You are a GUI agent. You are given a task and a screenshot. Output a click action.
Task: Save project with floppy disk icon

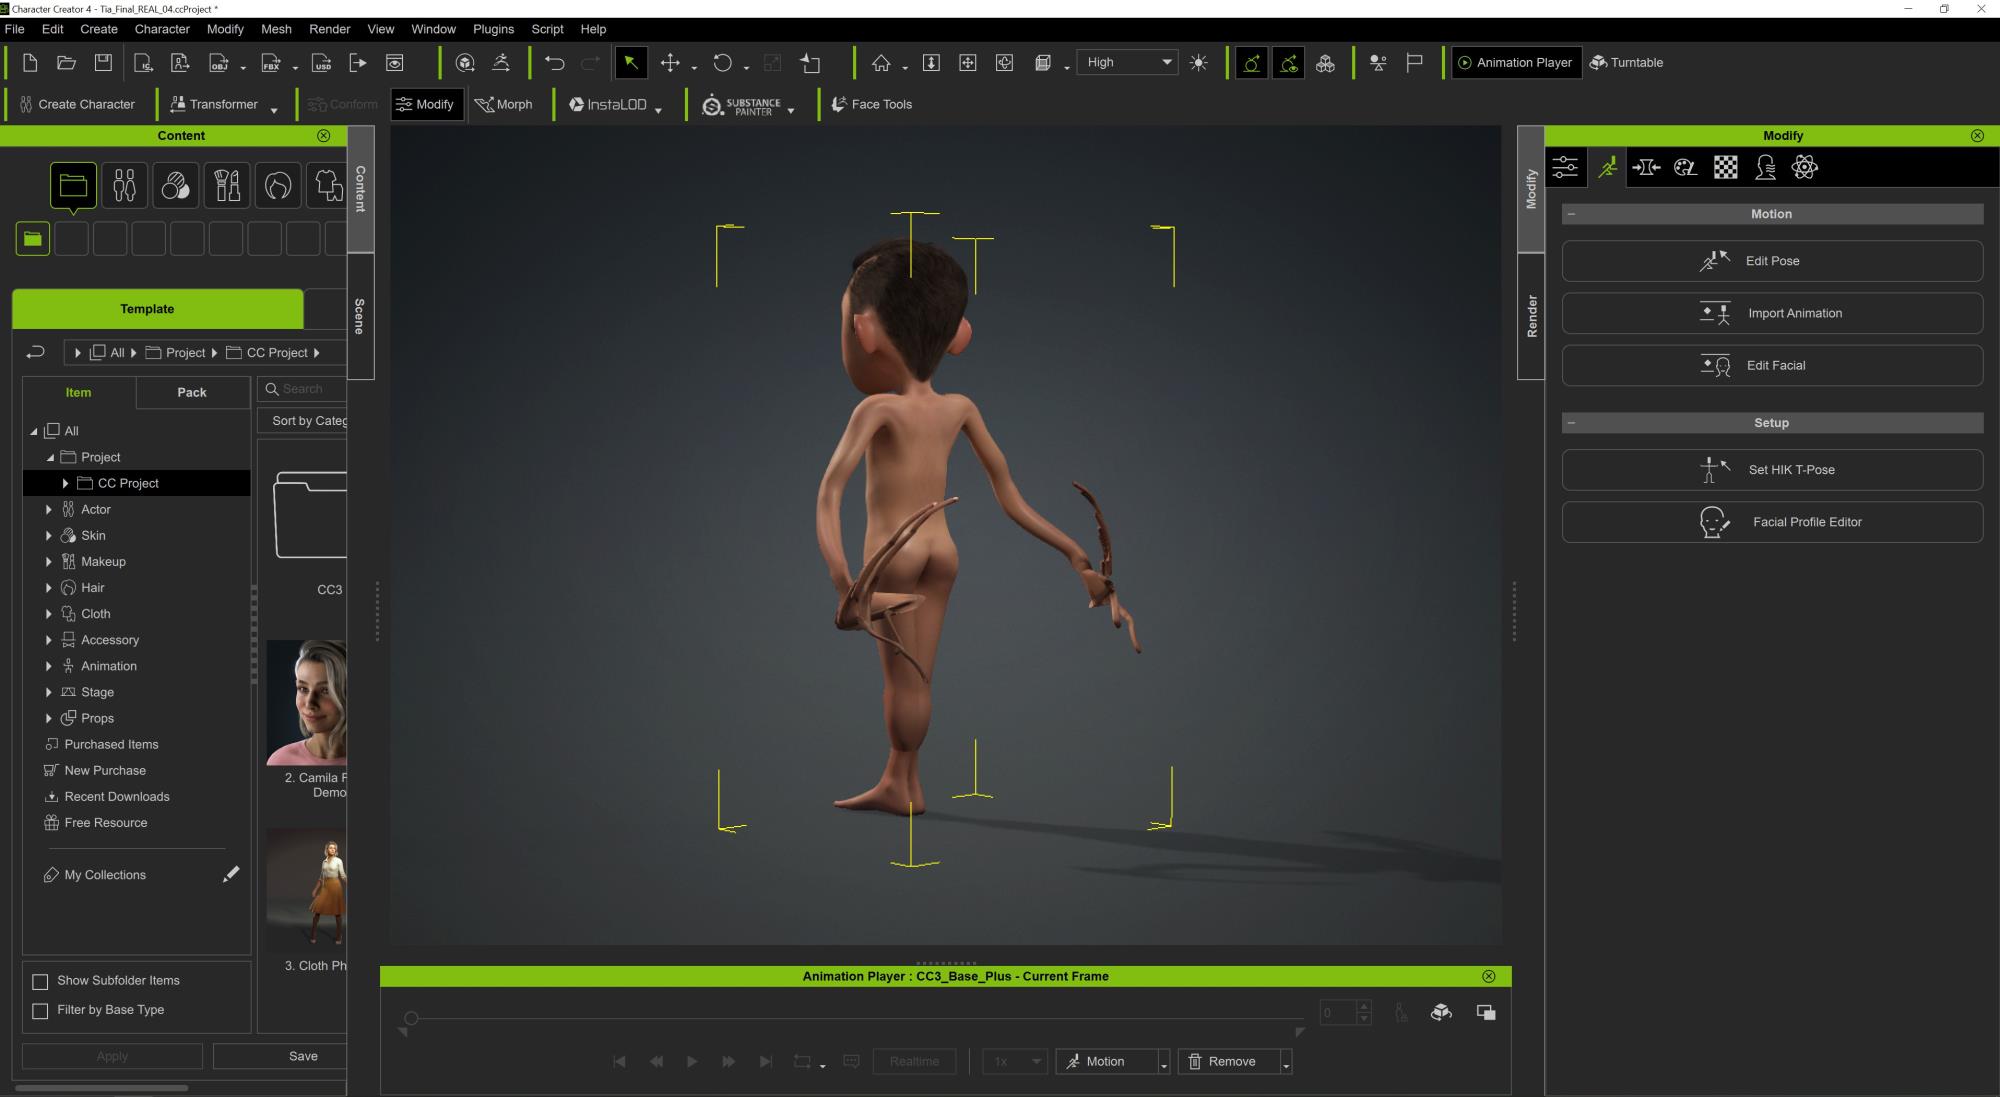tap(103, 63)
